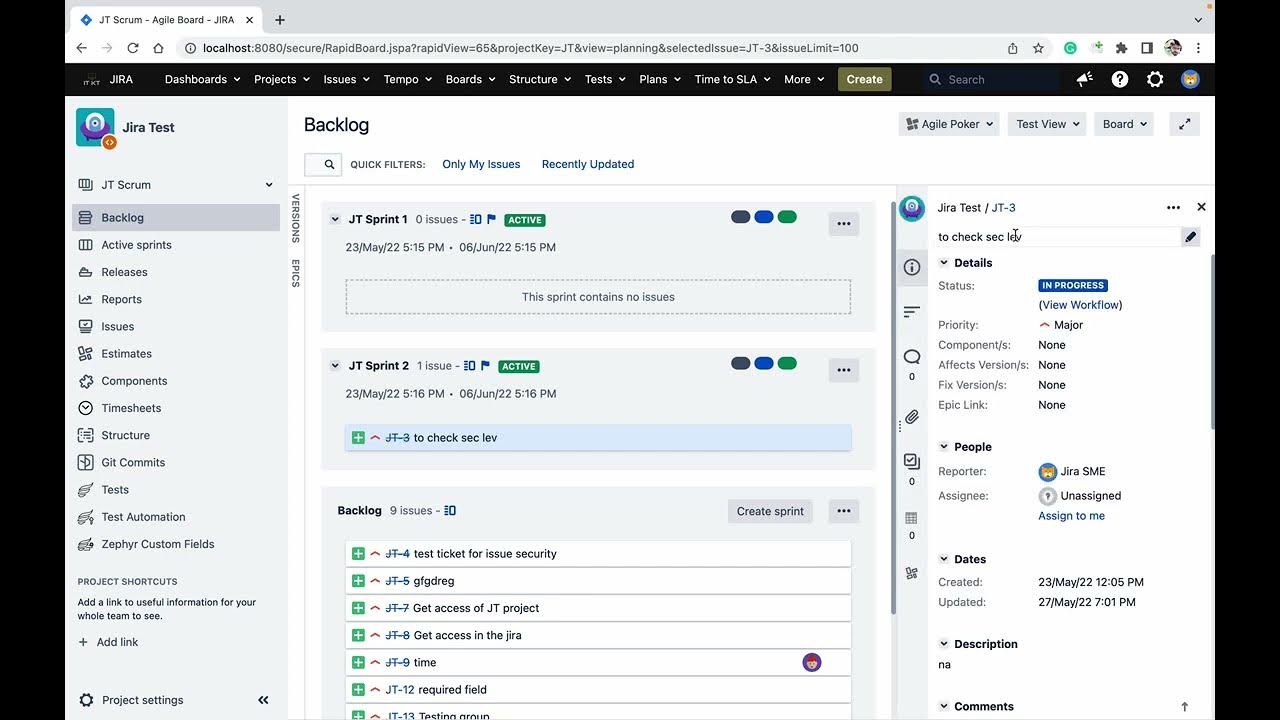Open the Dashboards menu
Viewport: 1280px width, 720px height.
(203, 79)
